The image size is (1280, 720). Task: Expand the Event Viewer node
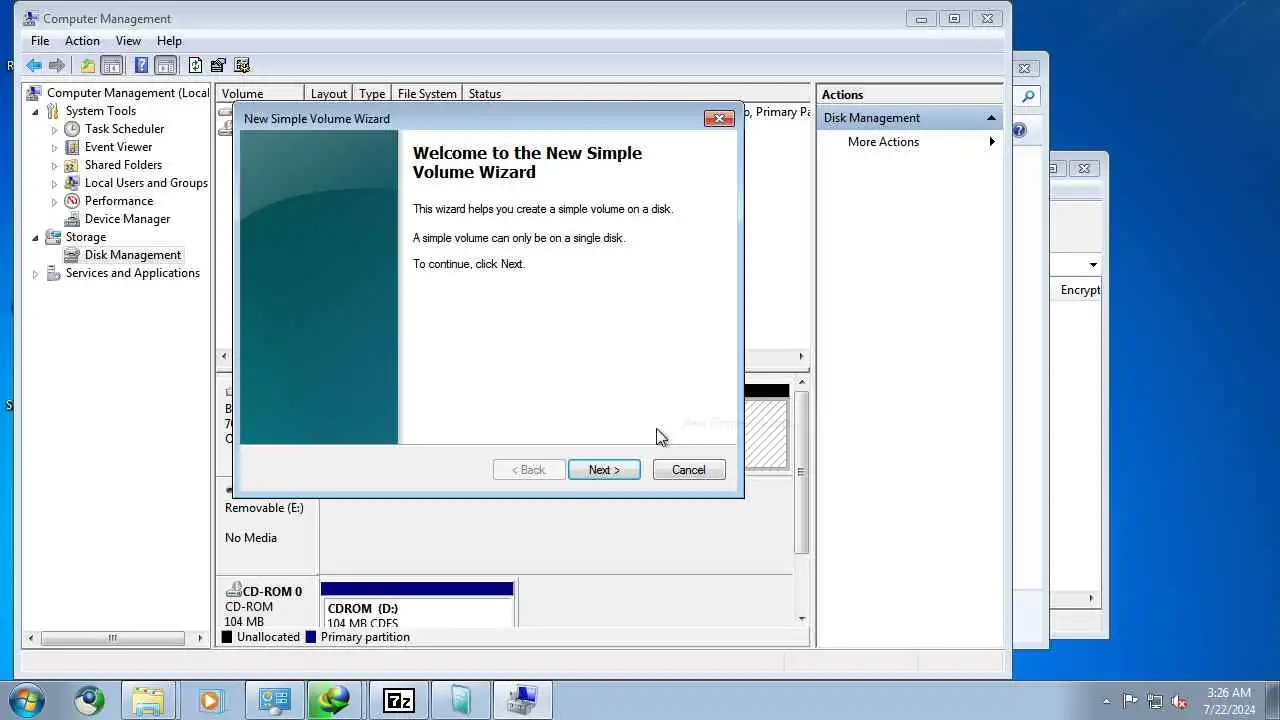click(x=55, y=148)
